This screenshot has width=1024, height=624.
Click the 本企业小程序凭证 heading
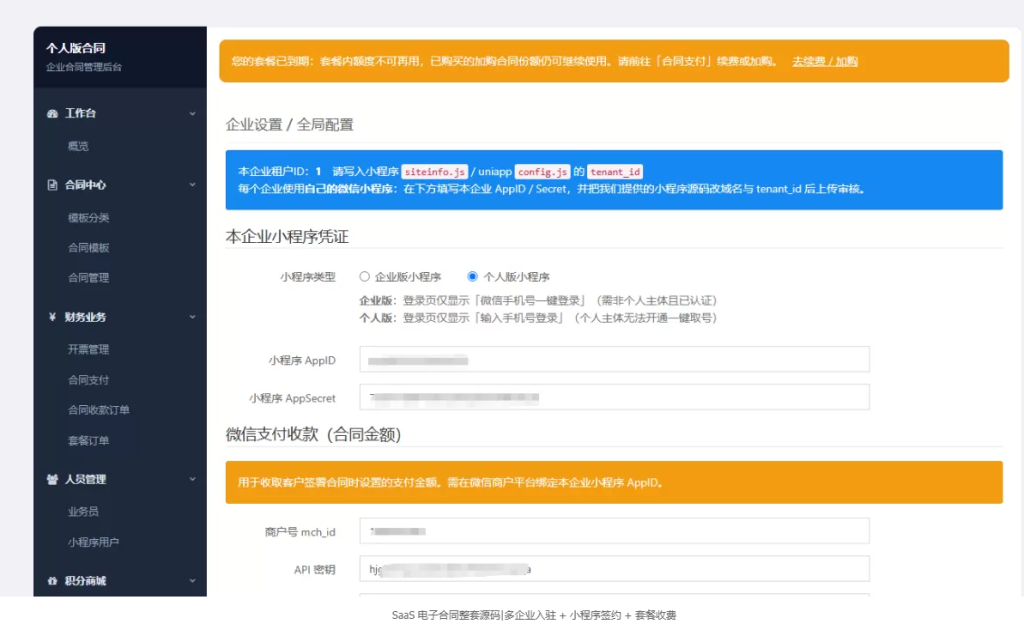point(287,237)
